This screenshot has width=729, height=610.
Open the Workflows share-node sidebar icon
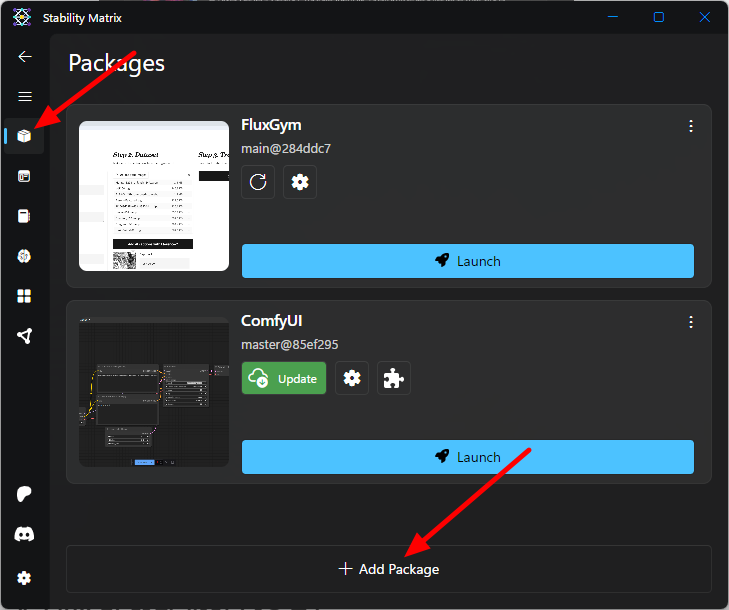tap(24, 336)
